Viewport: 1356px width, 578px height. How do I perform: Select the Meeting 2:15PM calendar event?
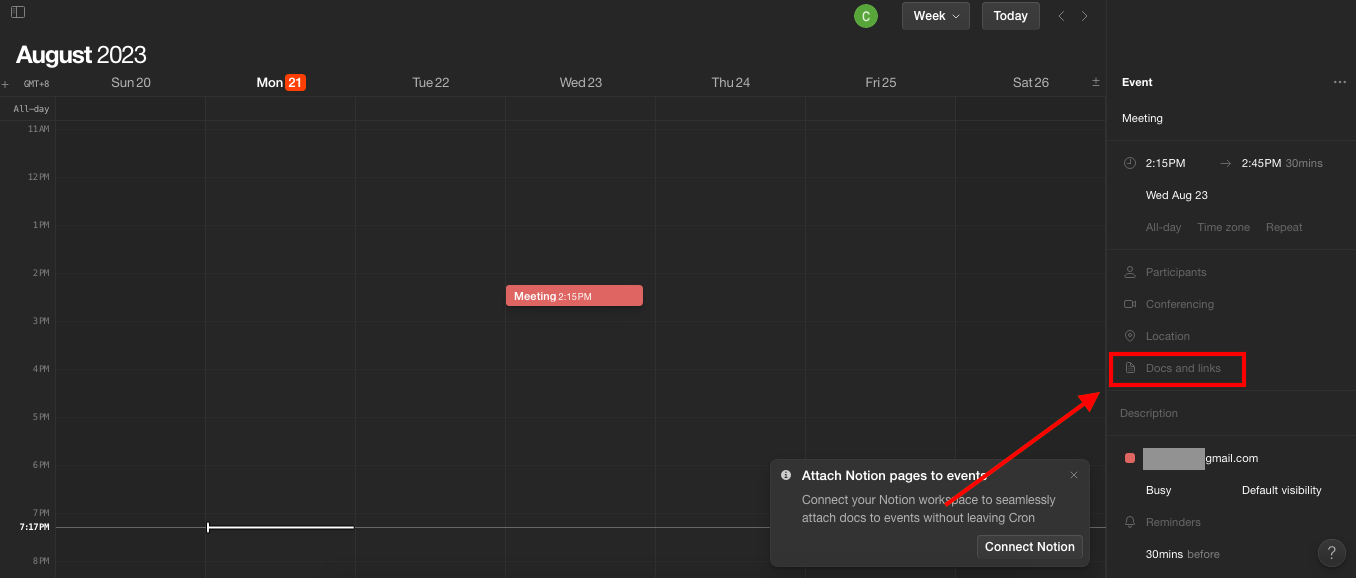pyautogui.click(x=574, y=296)
